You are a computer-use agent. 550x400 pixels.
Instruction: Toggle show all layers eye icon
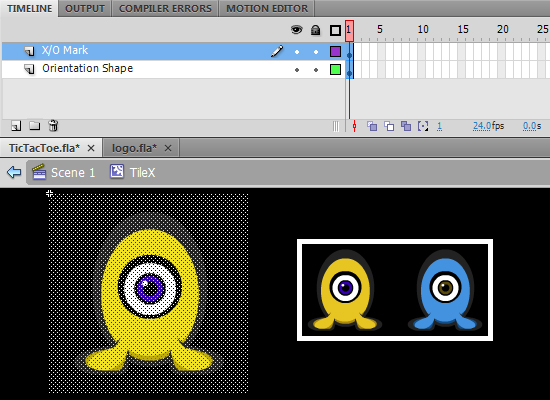tap(297, 30)
